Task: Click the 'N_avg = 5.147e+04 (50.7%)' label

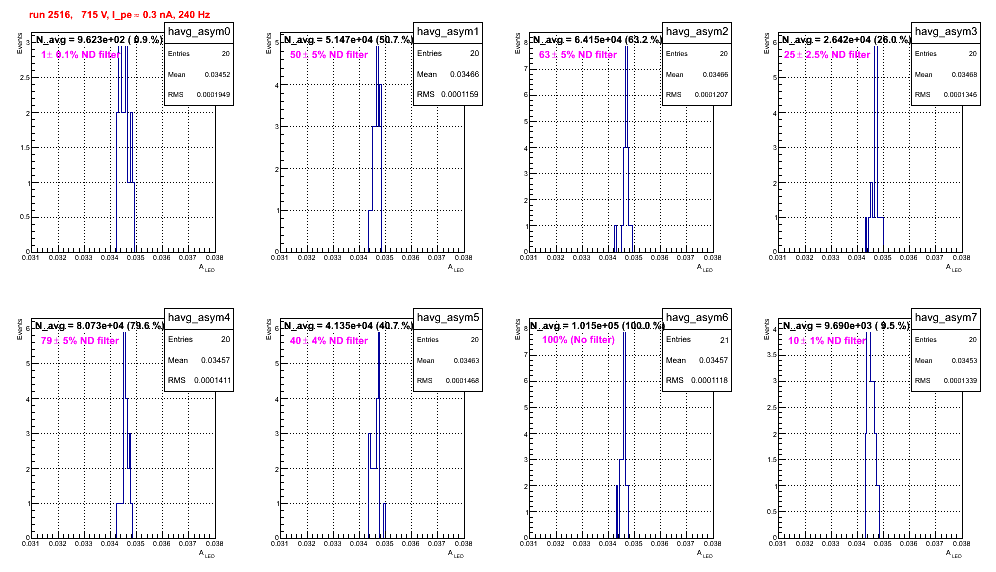Action: 348,40
